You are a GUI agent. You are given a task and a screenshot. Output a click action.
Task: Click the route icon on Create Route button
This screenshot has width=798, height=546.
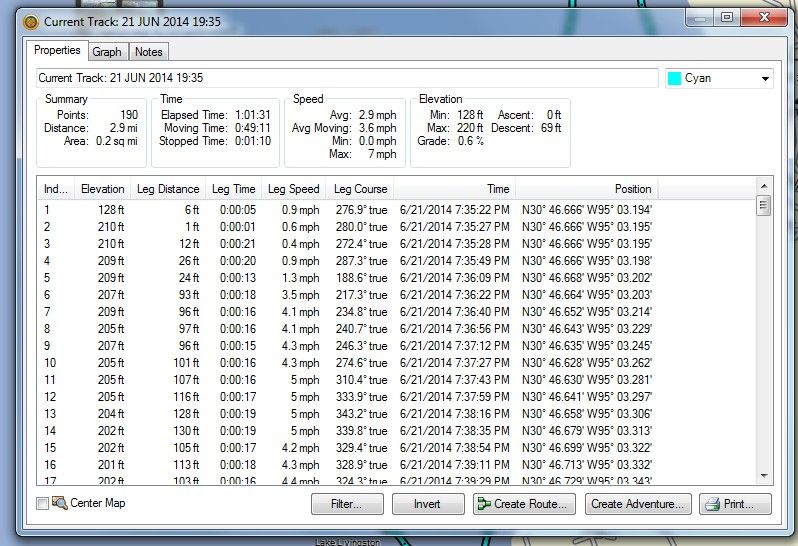click(x=487, y=505)
